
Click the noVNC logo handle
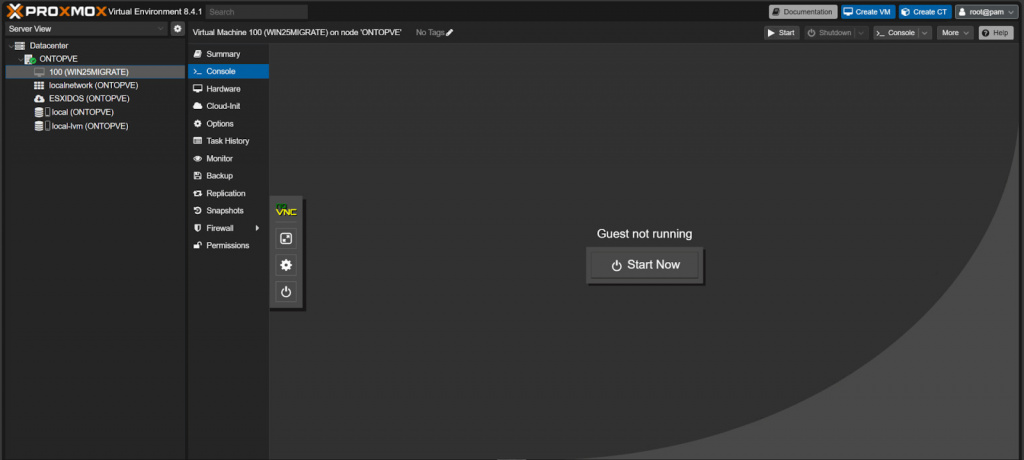[286, 210]
